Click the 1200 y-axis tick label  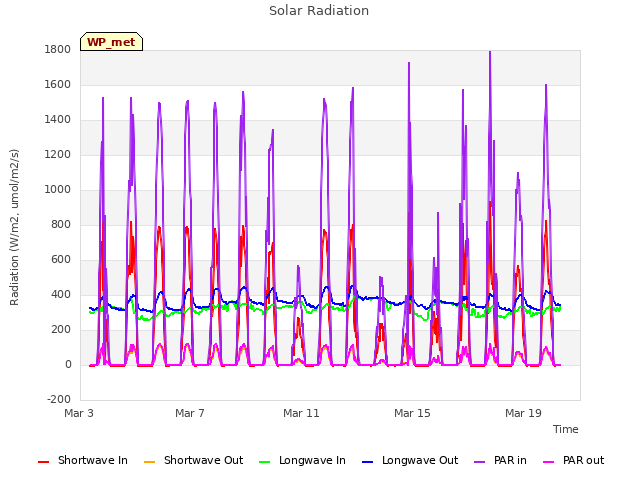click(x=58, y=155)
